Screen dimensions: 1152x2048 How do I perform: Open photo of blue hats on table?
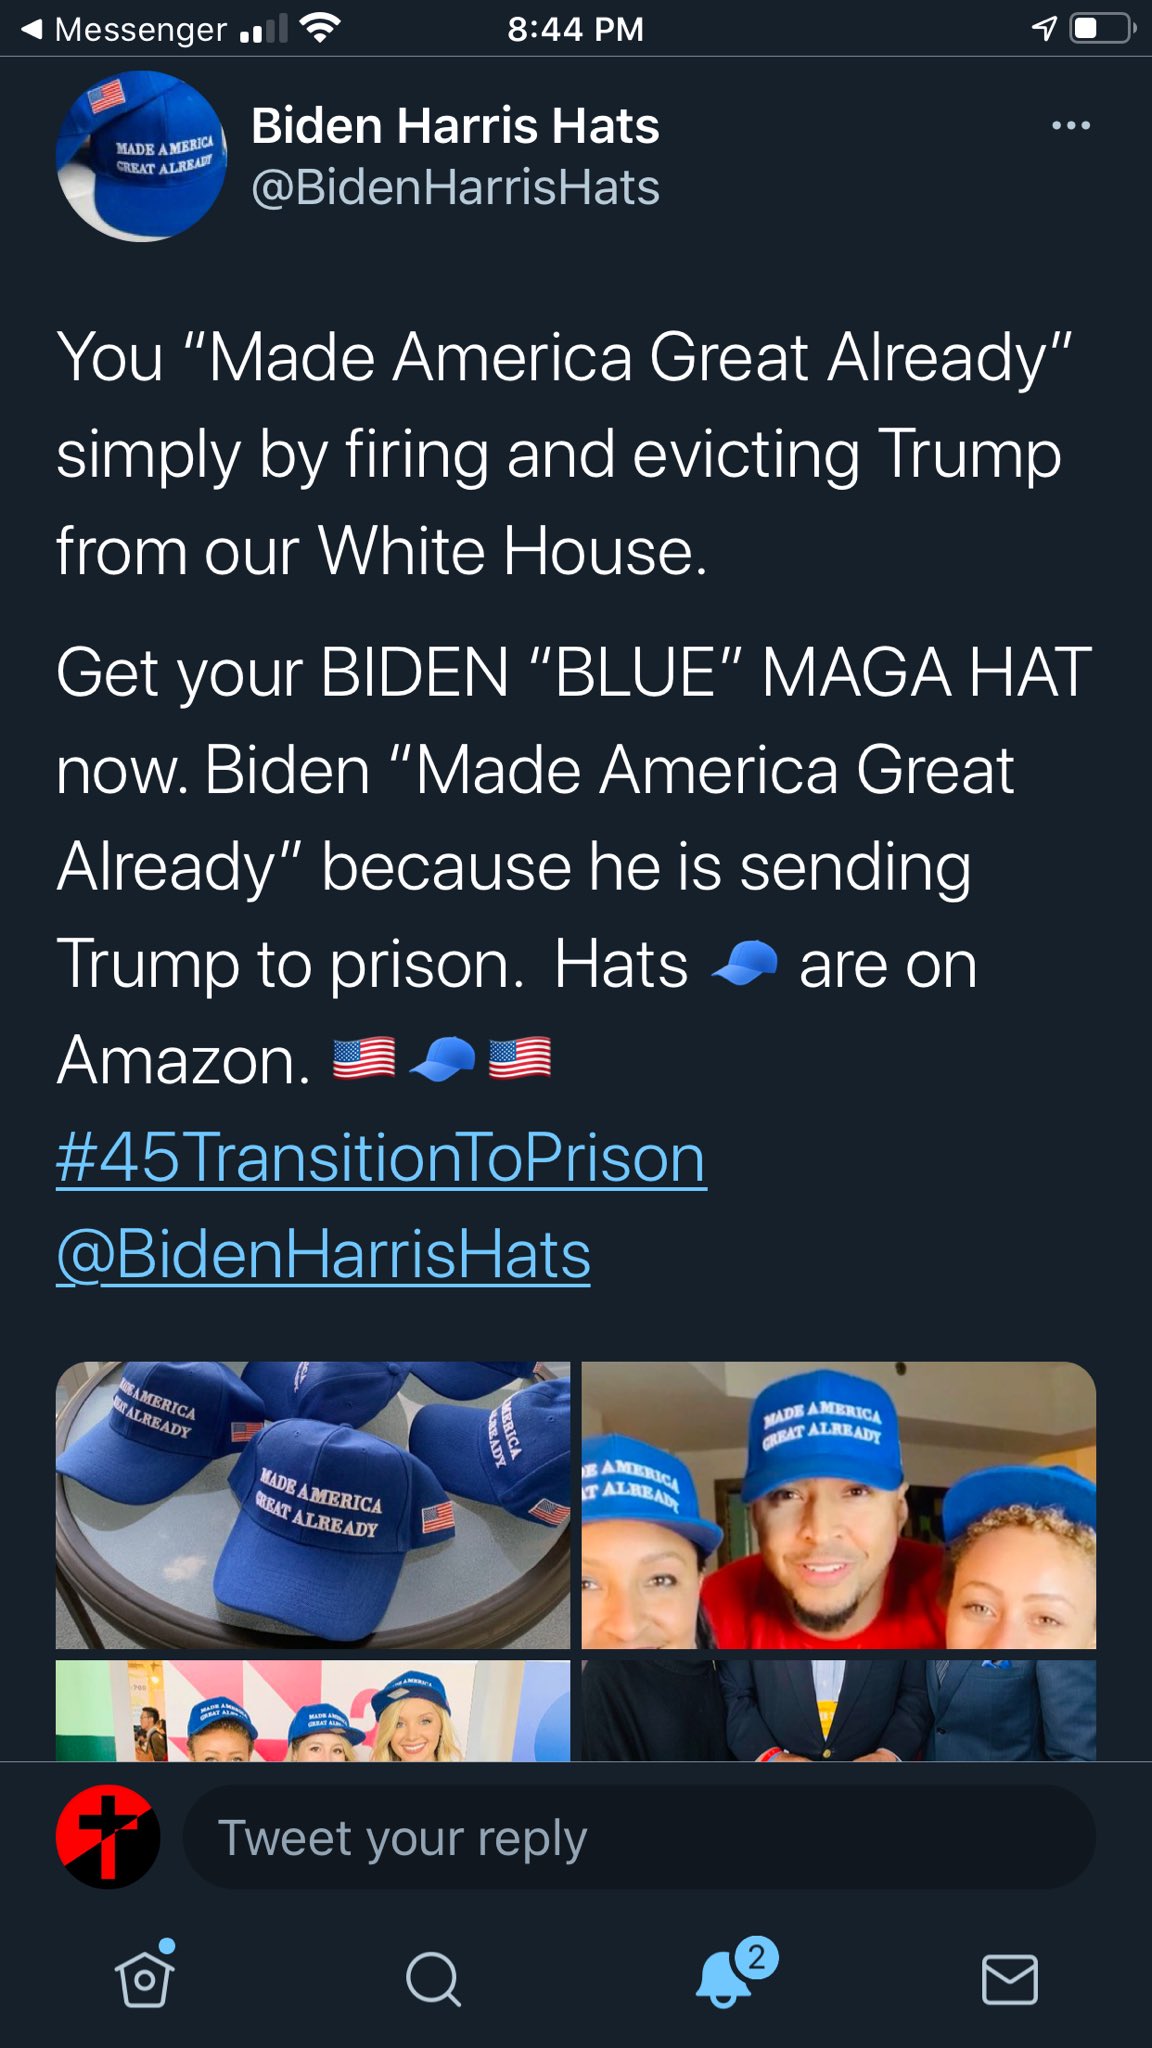click(313, 1505)
